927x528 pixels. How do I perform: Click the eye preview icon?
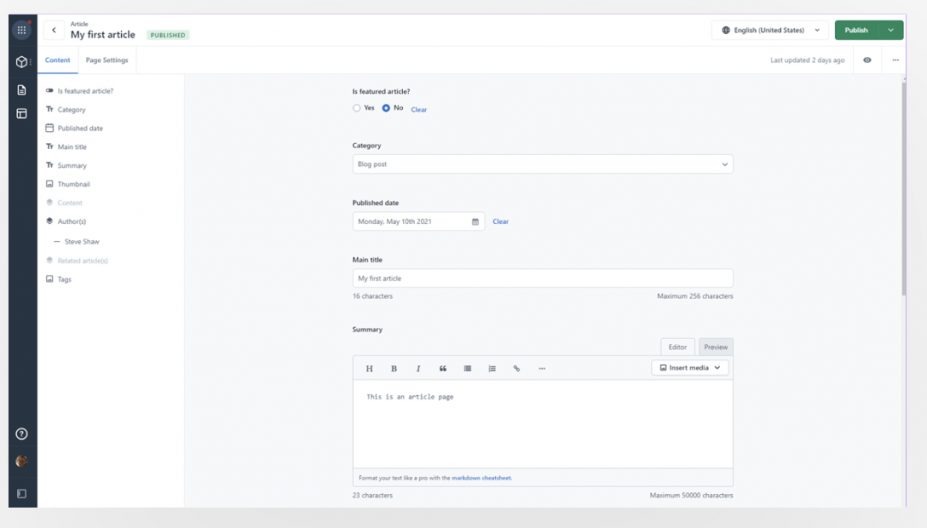[867, 60]
